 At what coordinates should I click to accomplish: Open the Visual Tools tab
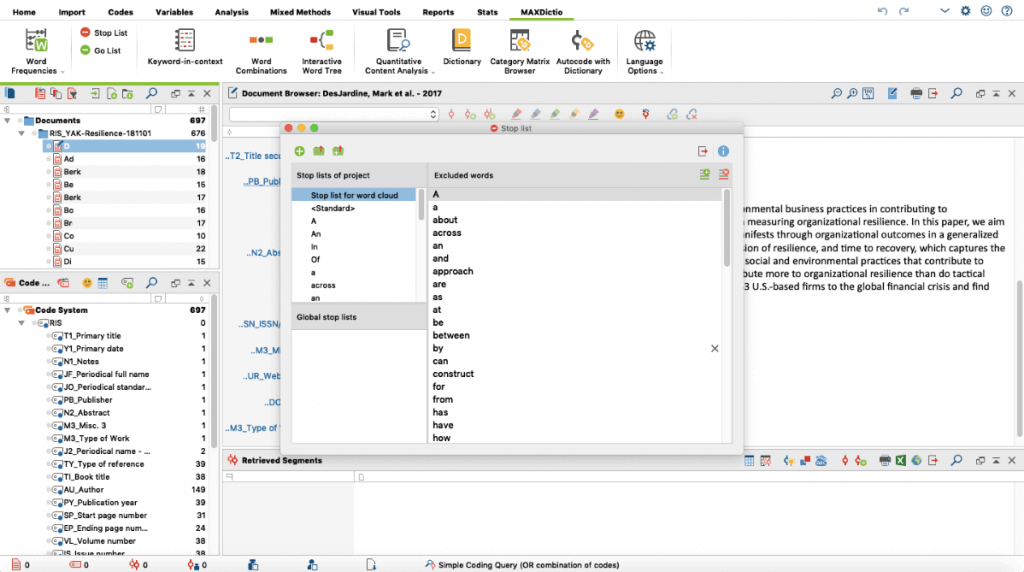(376, 12)
